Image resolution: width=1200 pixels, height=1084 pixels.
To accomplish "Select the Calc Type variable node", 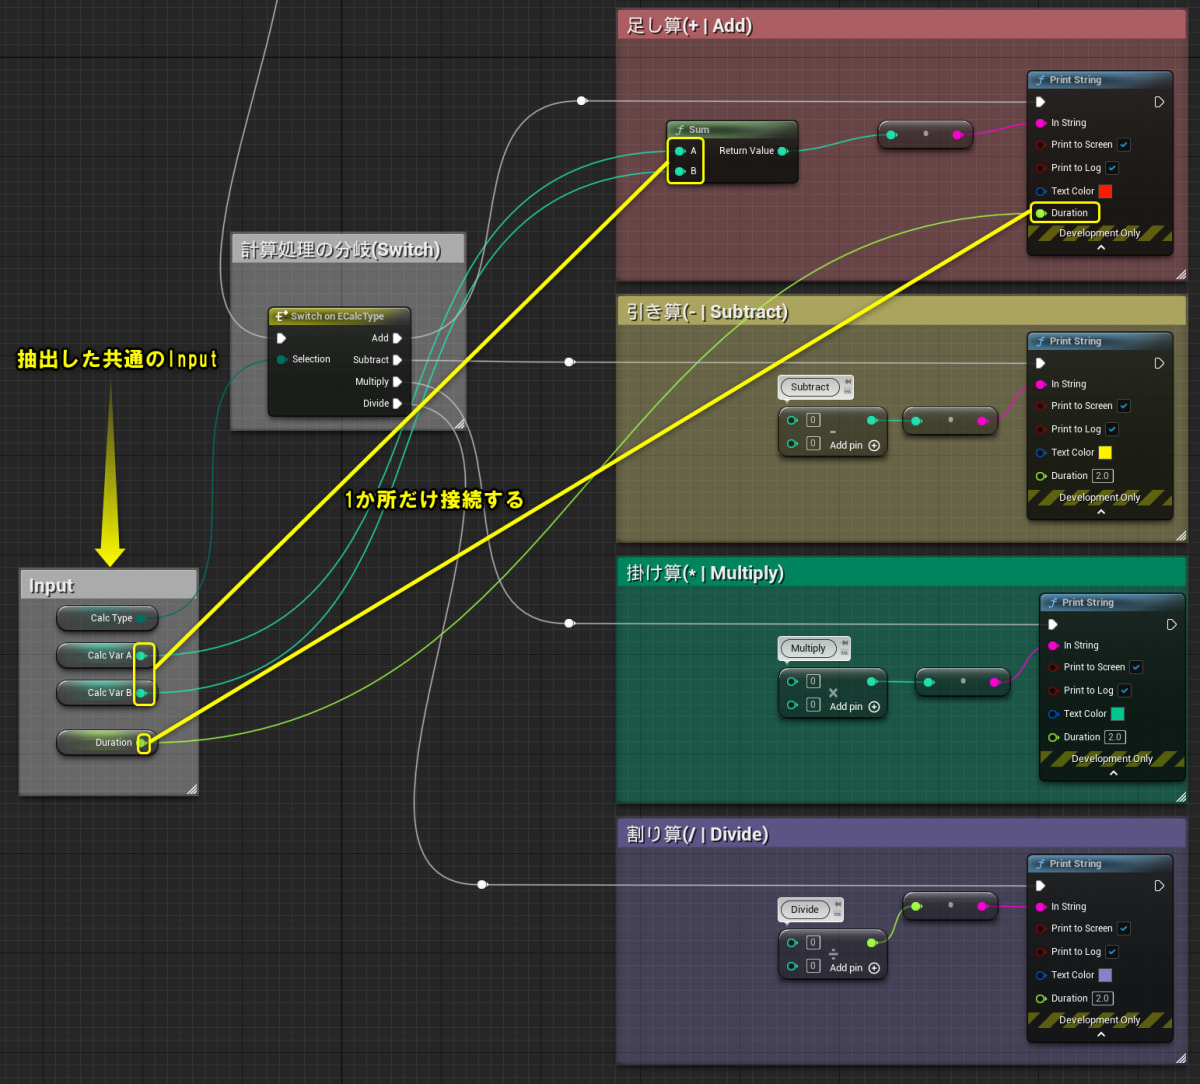I will coord(106,617).
